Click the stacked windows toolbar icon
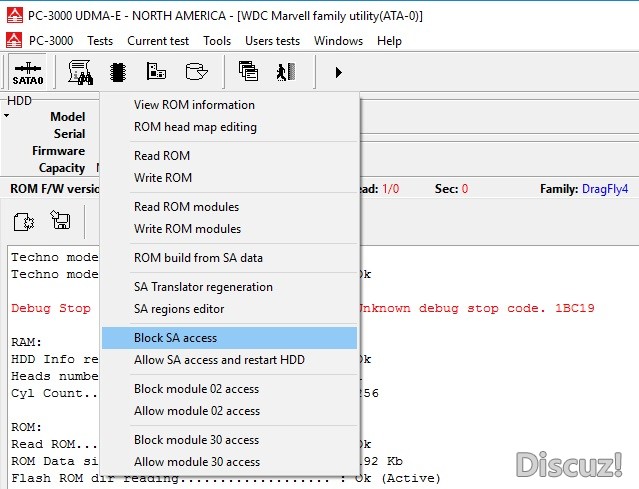Viewport: 639px width, 489px height. (248, 72)
